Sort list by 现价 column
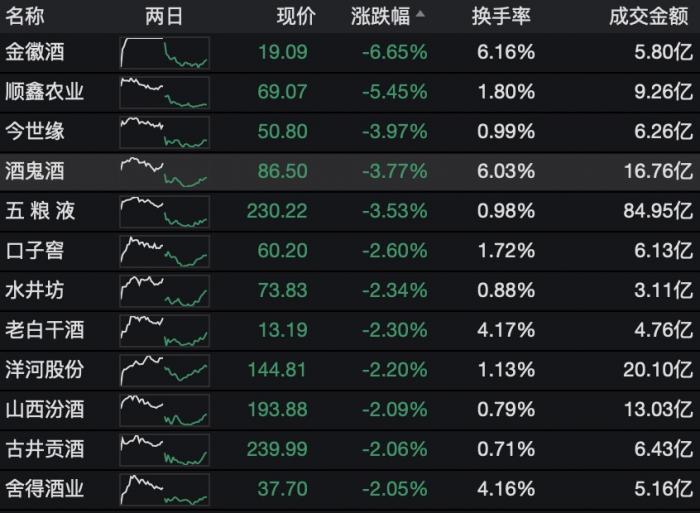Image resolution: width=700 pixels, height=513 pixels. pos(295,17)
